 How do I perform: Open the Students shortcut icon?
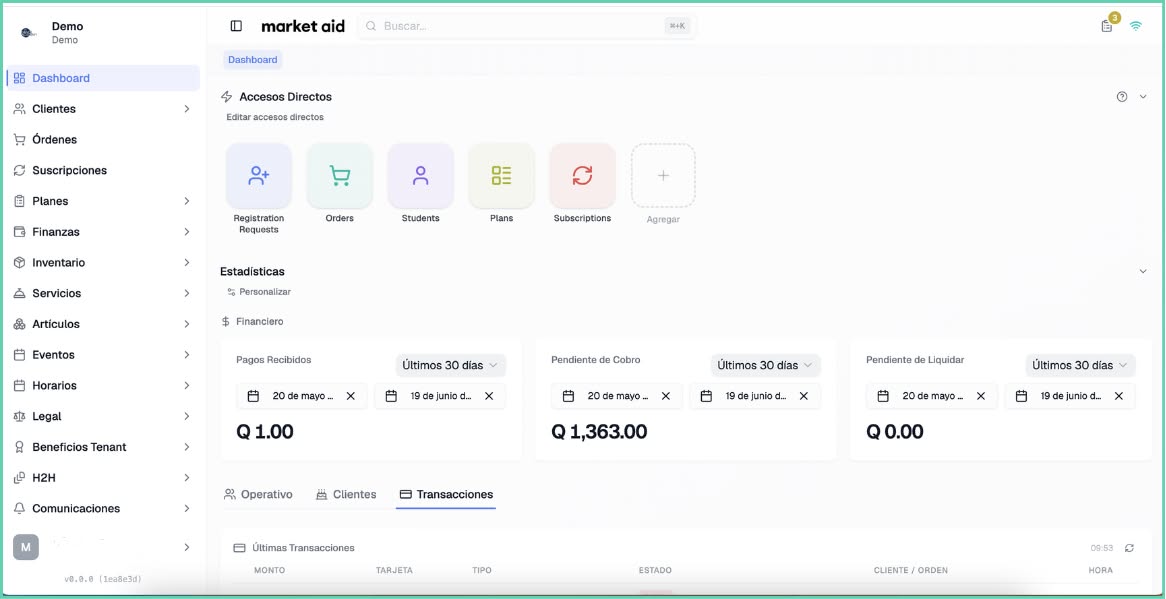(421, 175)
